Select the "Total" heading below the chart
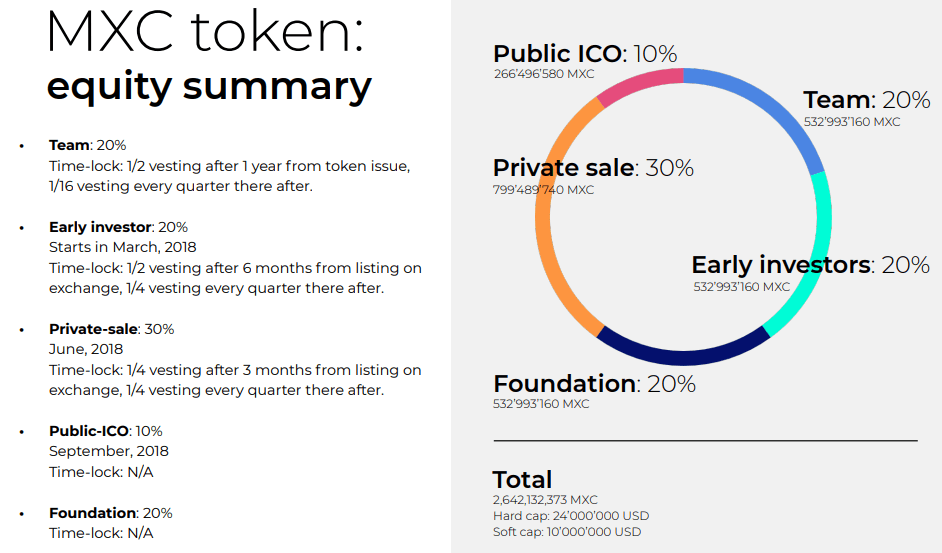The image size is (942, 553). (522, 479)
